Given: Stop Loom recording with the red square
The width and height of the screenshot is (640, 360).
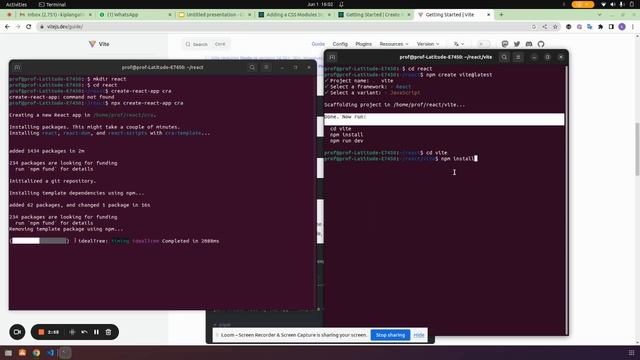Looking at the screenshot, I should (x=41, y=332).
